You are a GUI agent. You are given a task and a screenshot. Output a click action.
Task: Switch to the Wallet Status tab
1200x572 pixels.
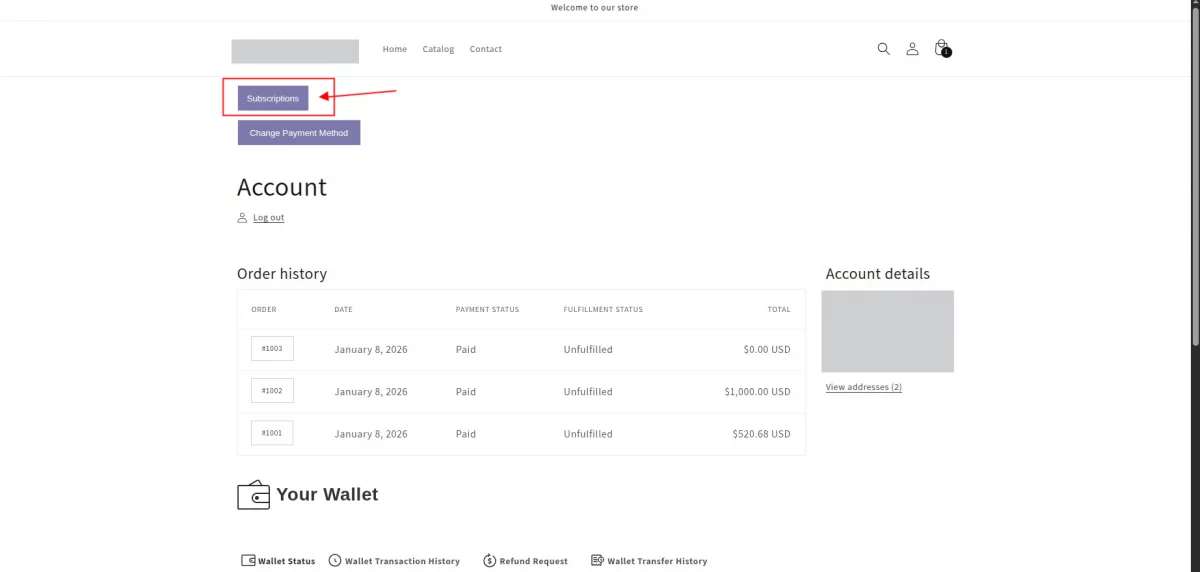278,561
